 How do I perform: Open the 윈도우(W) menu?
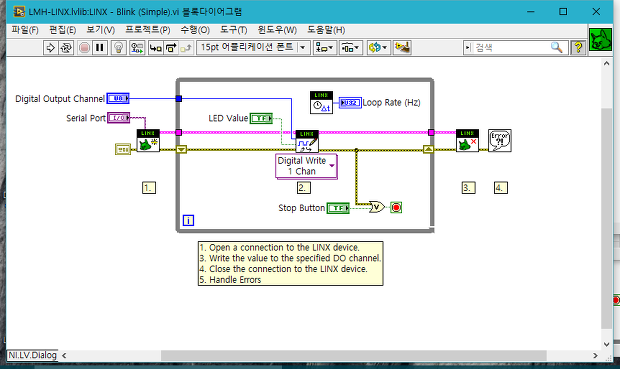pyautogui.click(x=277, y=30)
